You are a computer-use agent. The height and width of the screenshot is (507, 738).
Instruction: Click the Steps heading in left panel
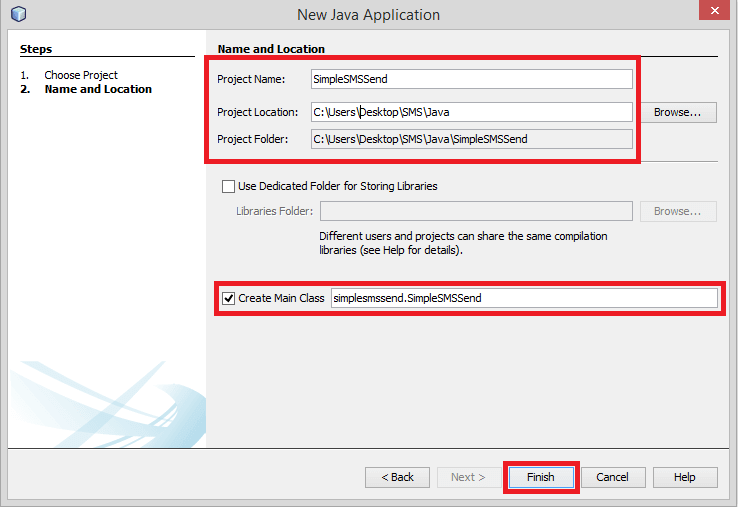(x=36, y=49)
